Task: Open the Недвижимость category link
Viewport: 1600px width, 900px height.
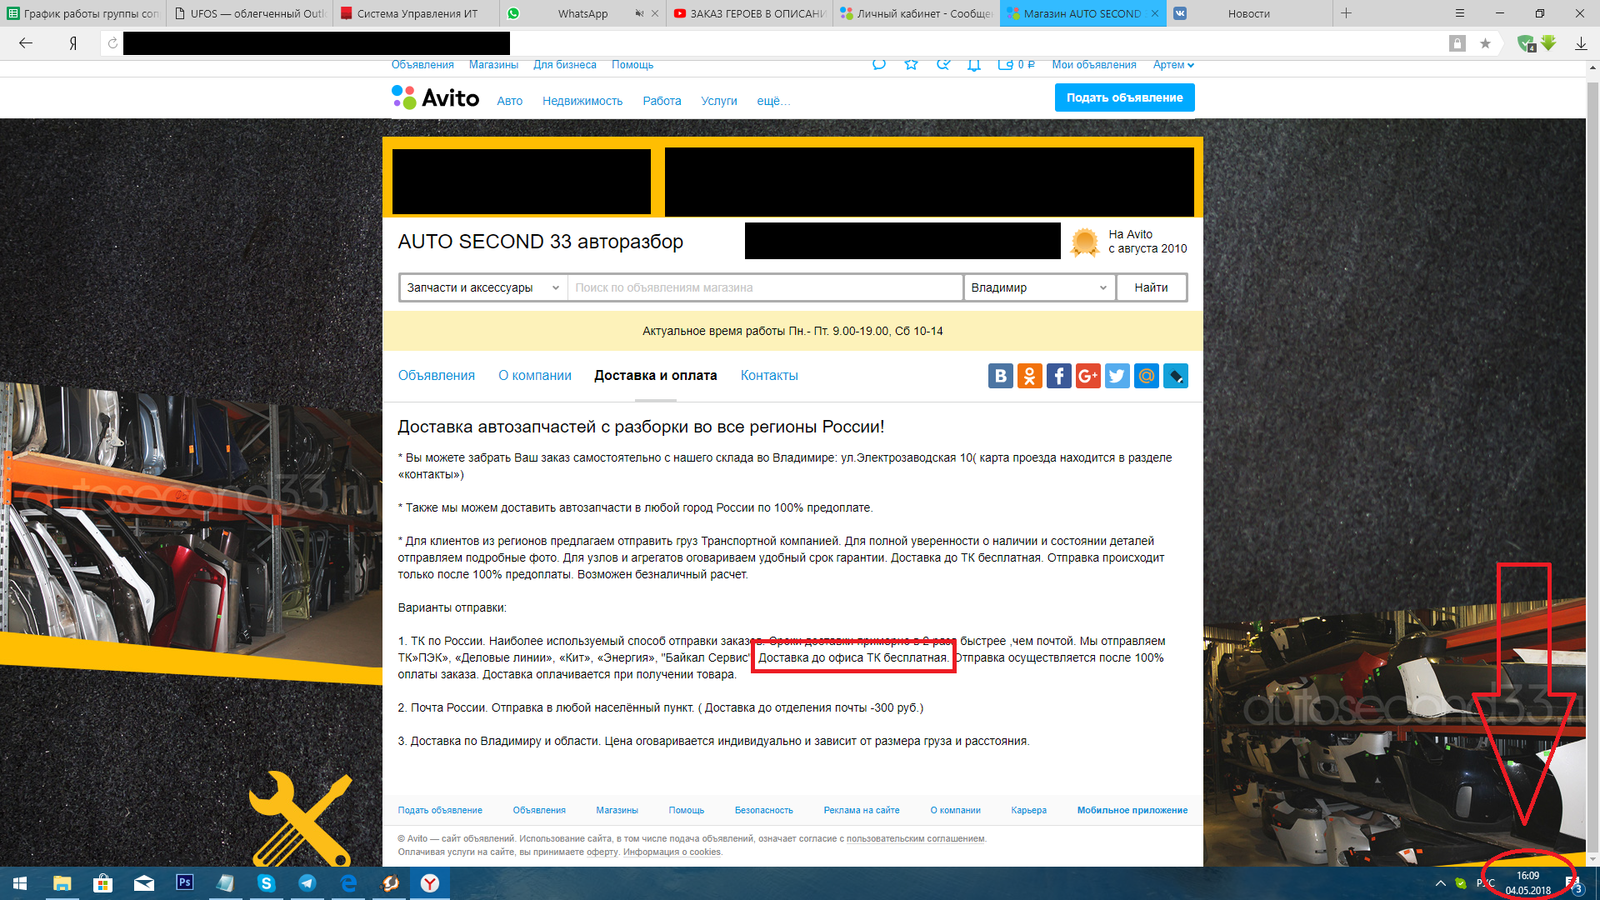Action: tap(582, 101)
